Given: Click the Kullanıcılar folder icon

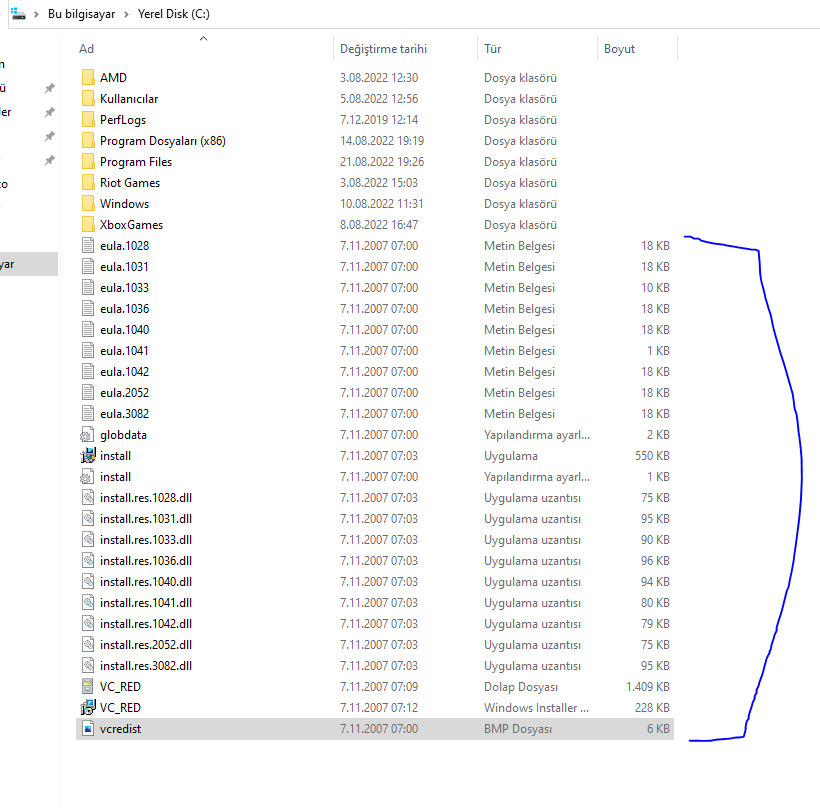Looking at the screenshot, I should [88, 98].
